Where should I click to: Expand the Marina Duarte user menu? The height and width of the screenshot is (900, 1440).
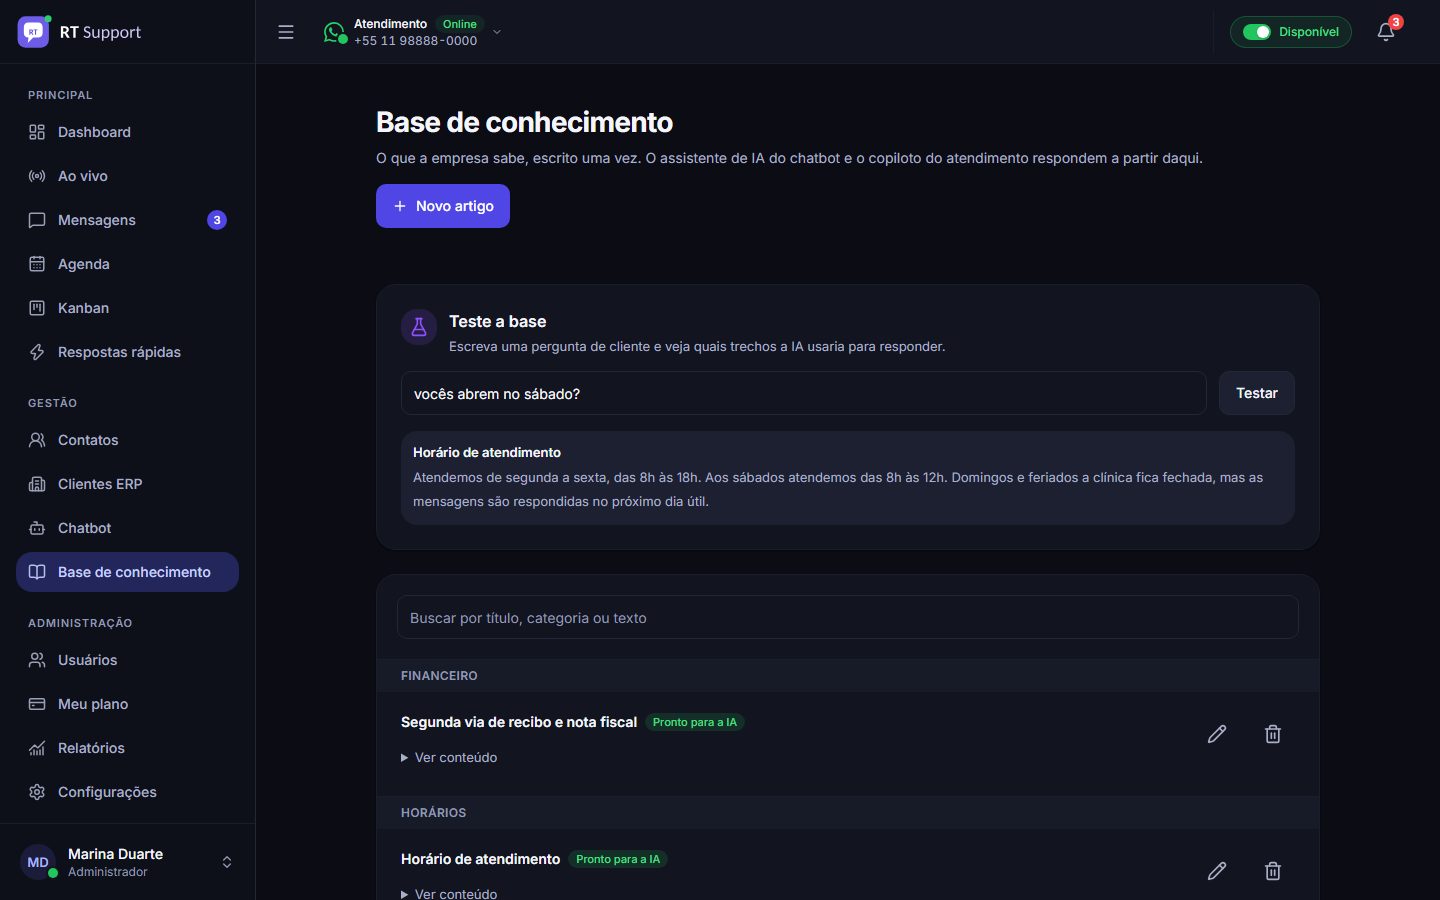pos(227,862)
